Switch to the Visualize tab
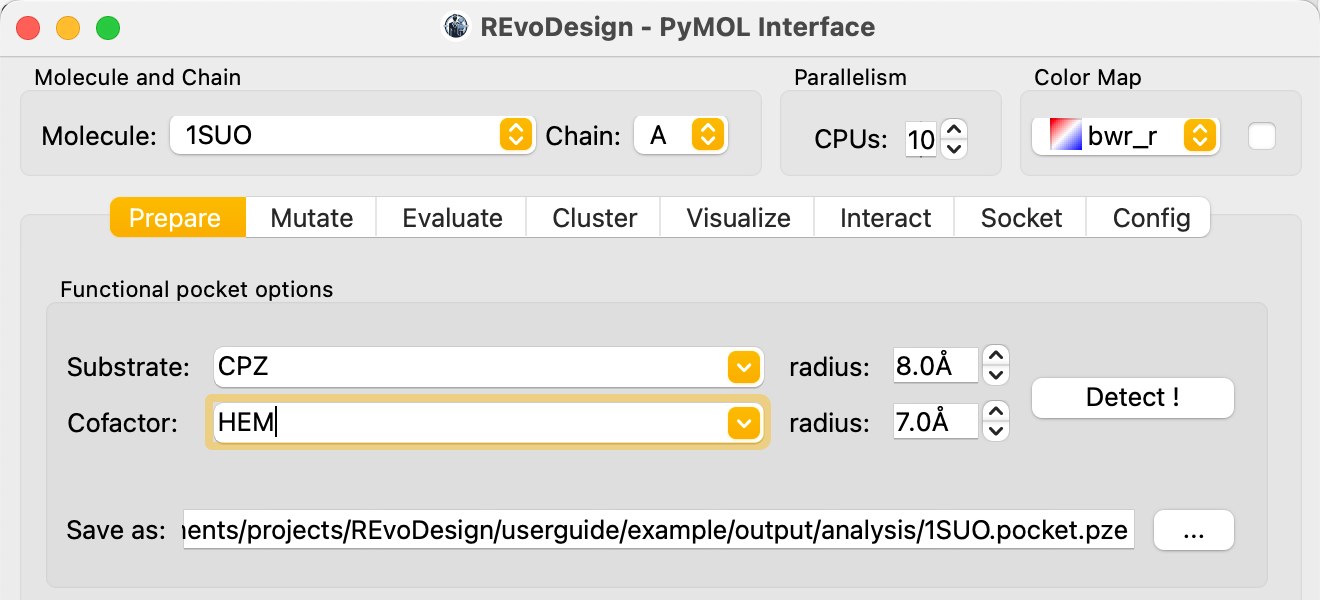This screenshot has width=1320, height=600. (x=738, y=218)
